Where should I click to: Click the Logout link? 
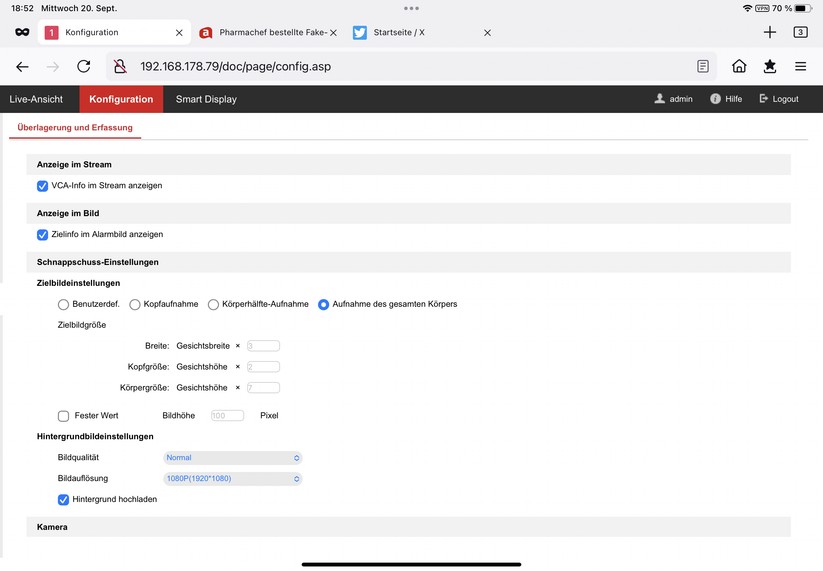pos(779,99)
